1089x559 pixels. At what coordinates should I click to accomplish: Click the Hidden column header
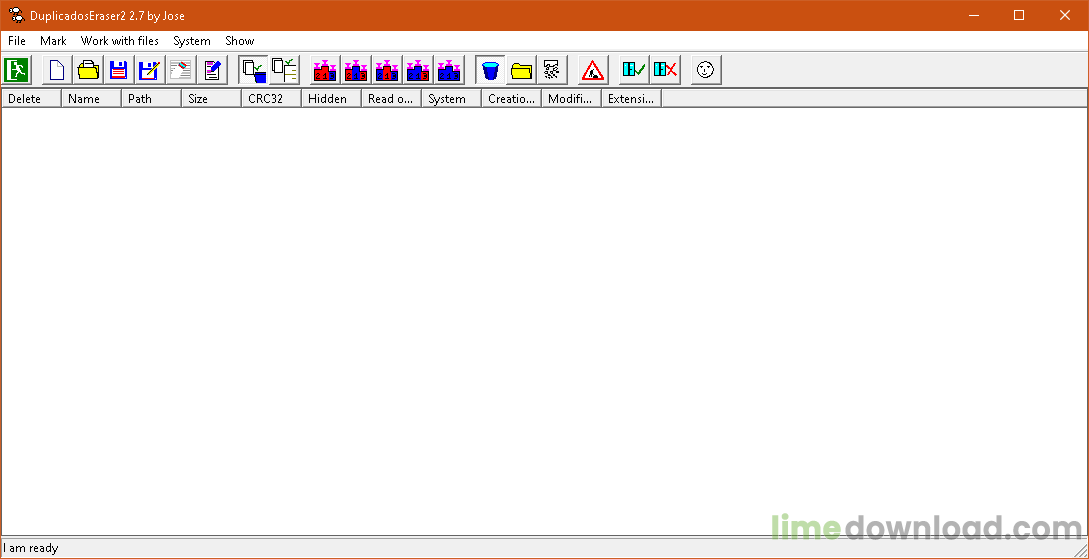click(331, 99)
